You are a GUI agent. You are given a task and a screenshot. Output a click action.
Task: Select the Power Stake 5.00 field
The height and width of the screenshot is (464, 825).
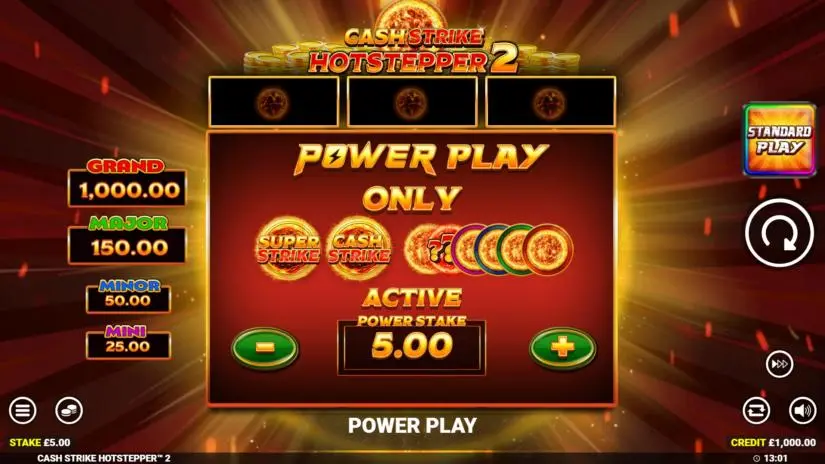click(411, 347)
